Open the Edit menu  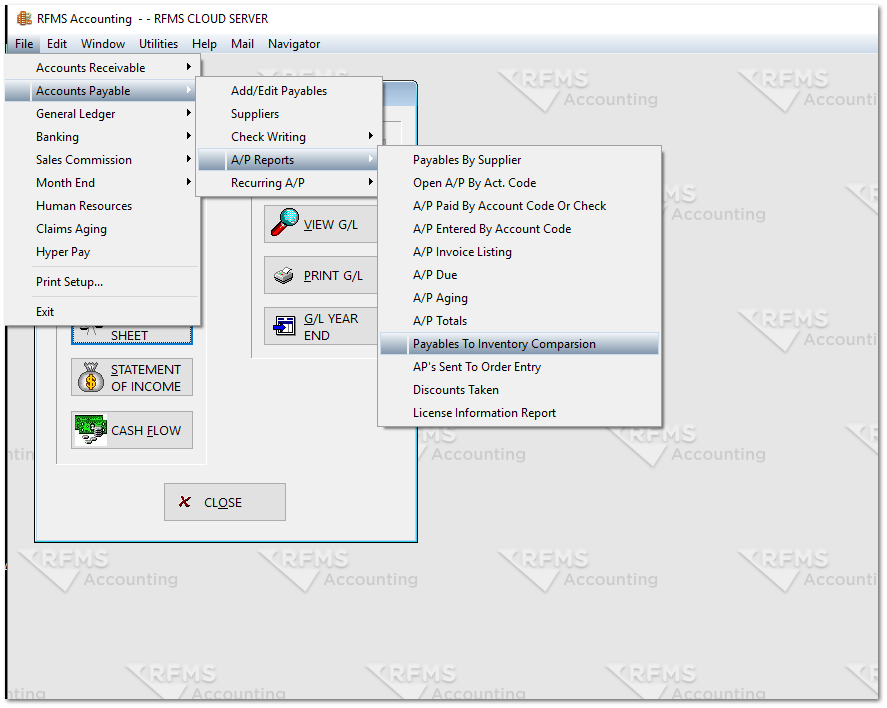click(x=57, y=44)
